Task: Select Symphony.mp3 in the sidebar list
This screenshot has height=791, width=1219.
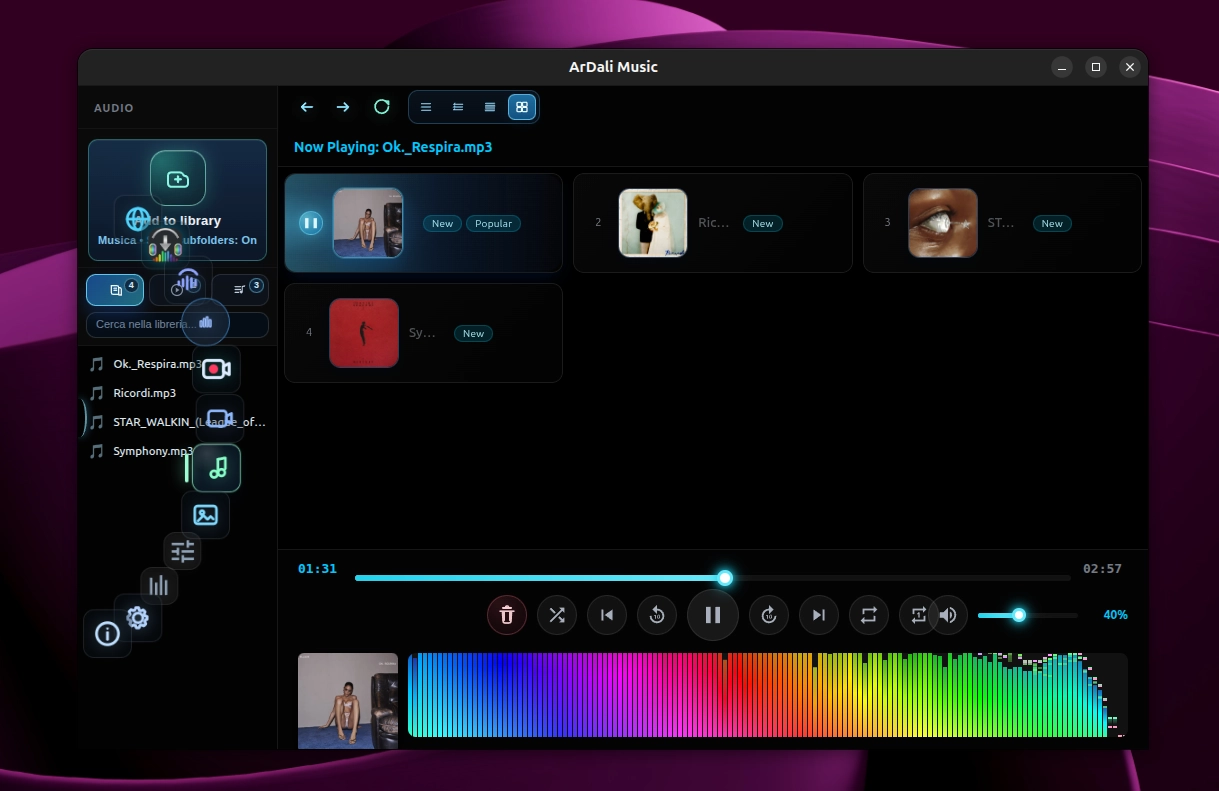Action: pyautogui.click(x=178, y=451)
